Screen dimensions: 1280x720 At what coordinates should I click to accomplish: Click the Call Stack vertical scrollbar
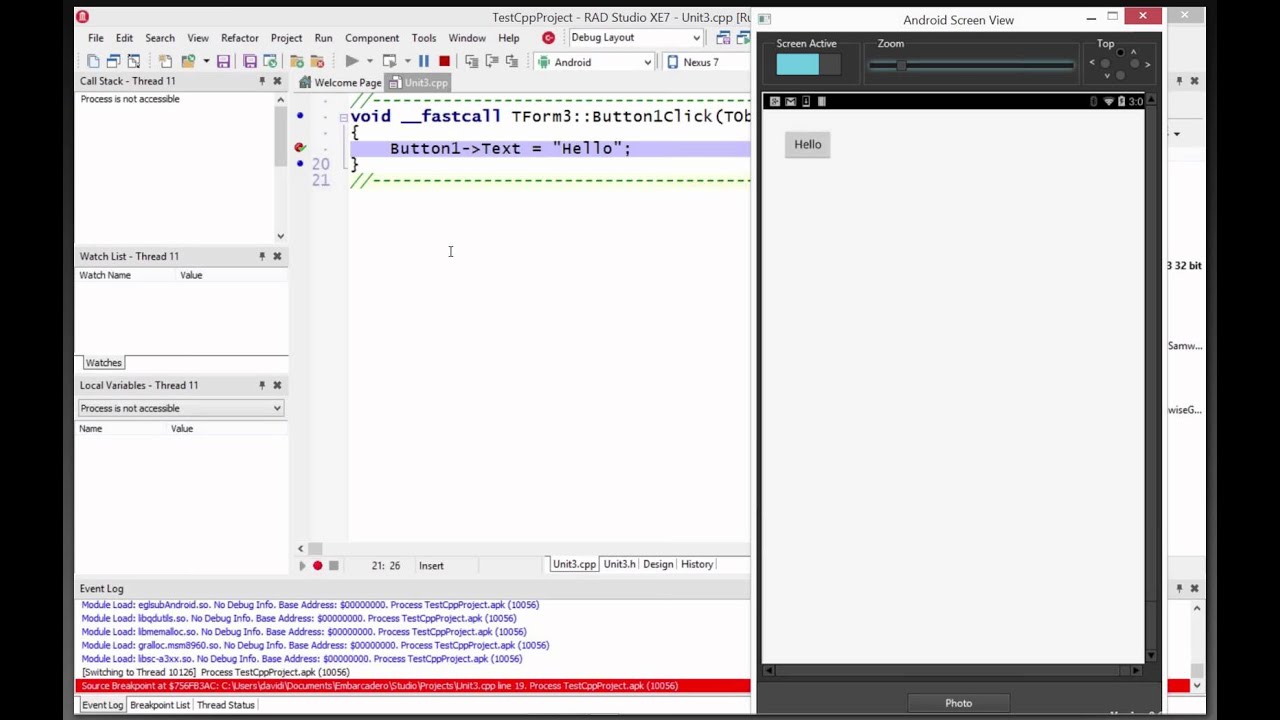coord(281,165)
